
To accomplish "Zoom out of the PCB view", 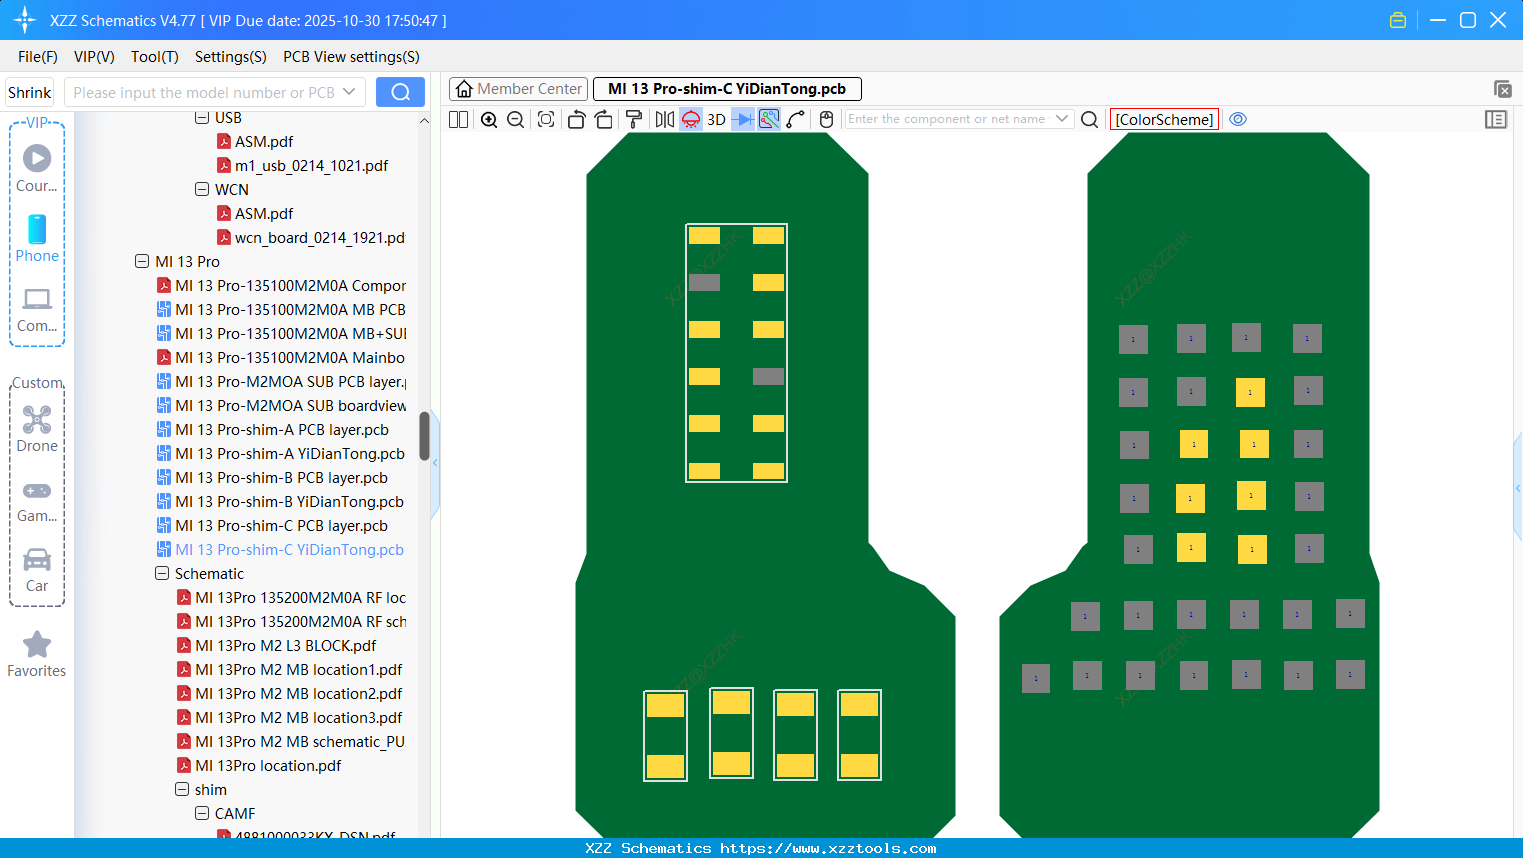I will pyautogui.click(x=514, y=119).
